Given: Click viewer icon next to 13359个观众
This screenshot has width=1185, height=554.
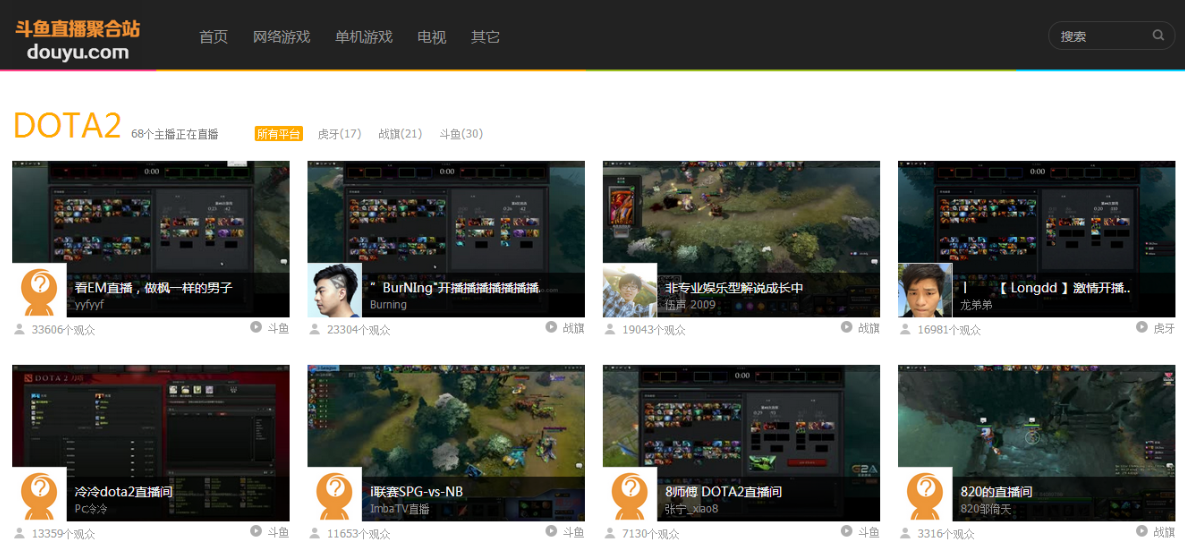Looking at the screenshot, I should pyautogui.click(x=19, y=534).
